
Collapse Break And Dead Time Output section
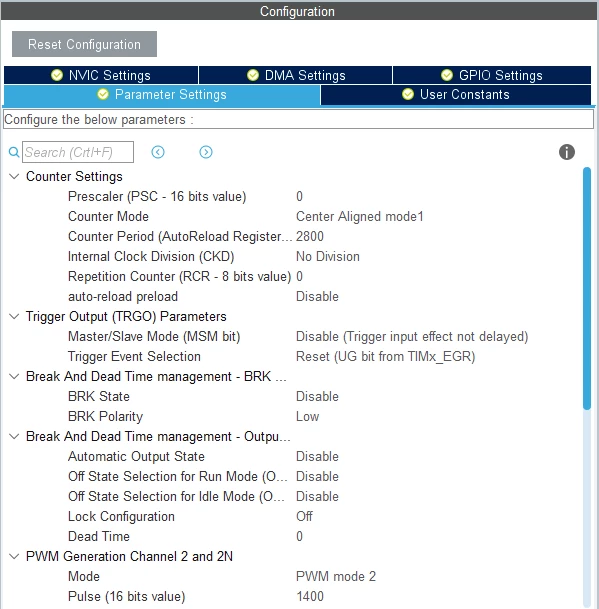point(14,437)
